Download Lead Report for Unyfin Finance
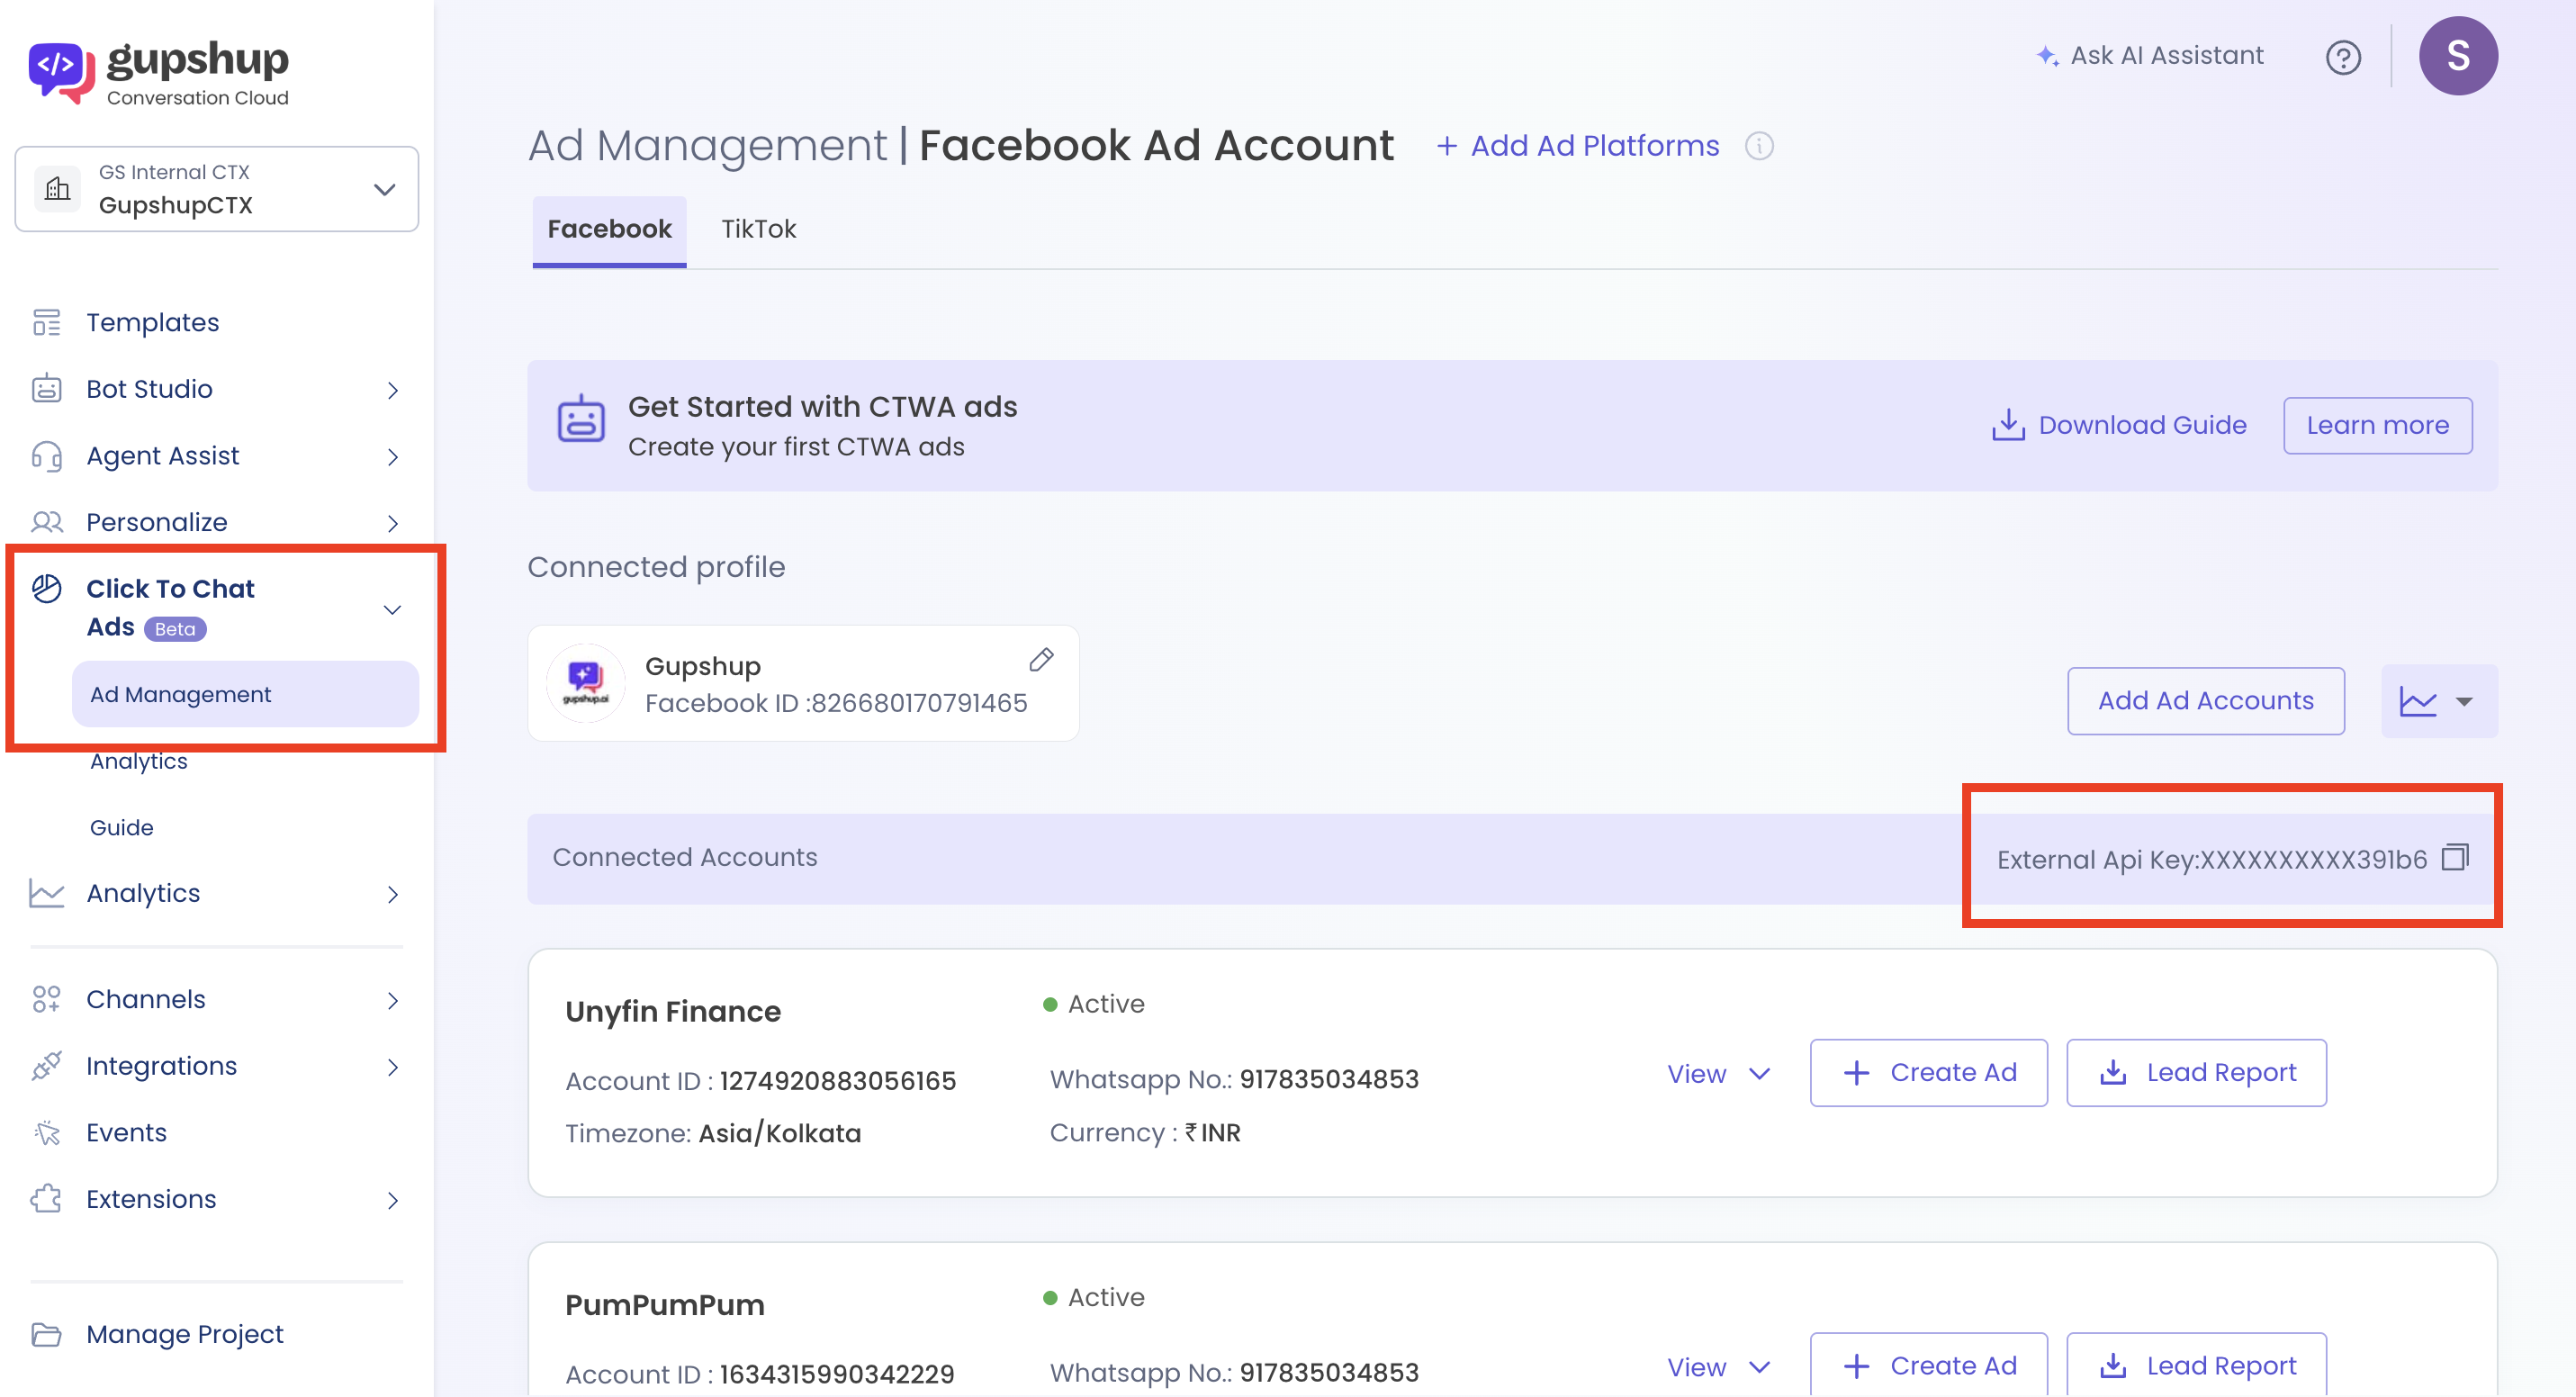2576x1397 pixels. pos(2196,1073)
